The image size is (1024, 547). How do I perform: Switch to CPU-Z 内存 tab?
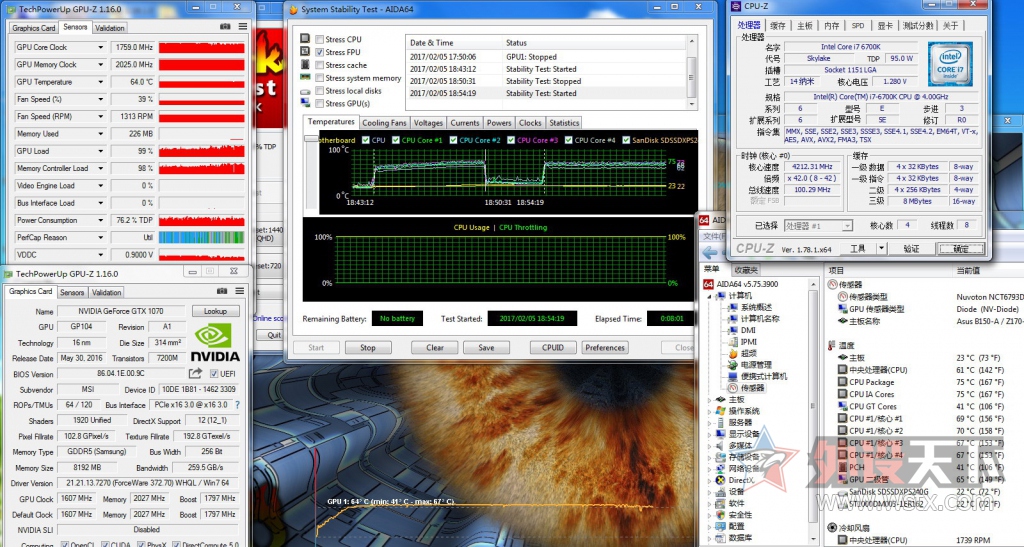tap(831, 25)
